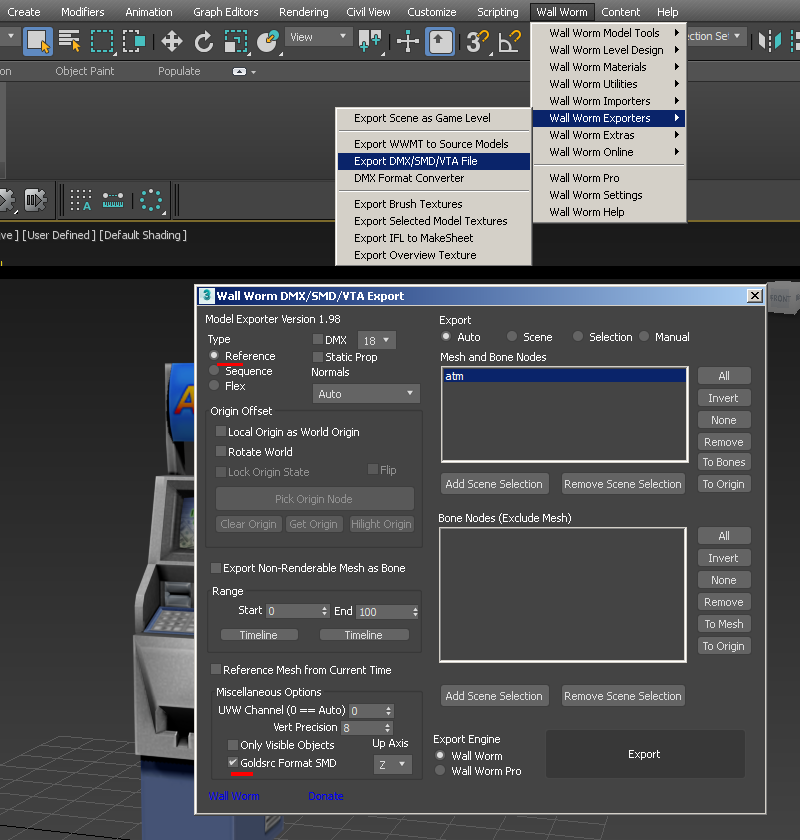800x840 pixels.
Task: Select atm in Mesh and Bone Nodes list
Action: pyautogui.click(x=565, y=376)
